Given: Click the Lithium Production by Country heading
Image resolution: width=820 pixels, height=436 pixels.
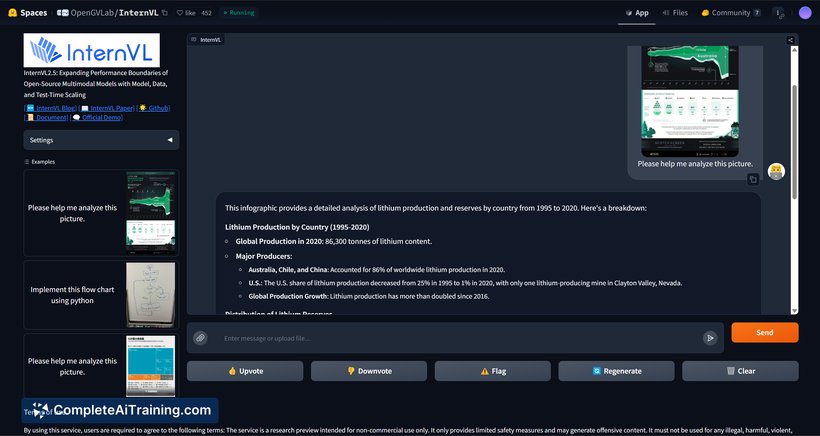Looking at the screenshot, I should coord(297,227).
